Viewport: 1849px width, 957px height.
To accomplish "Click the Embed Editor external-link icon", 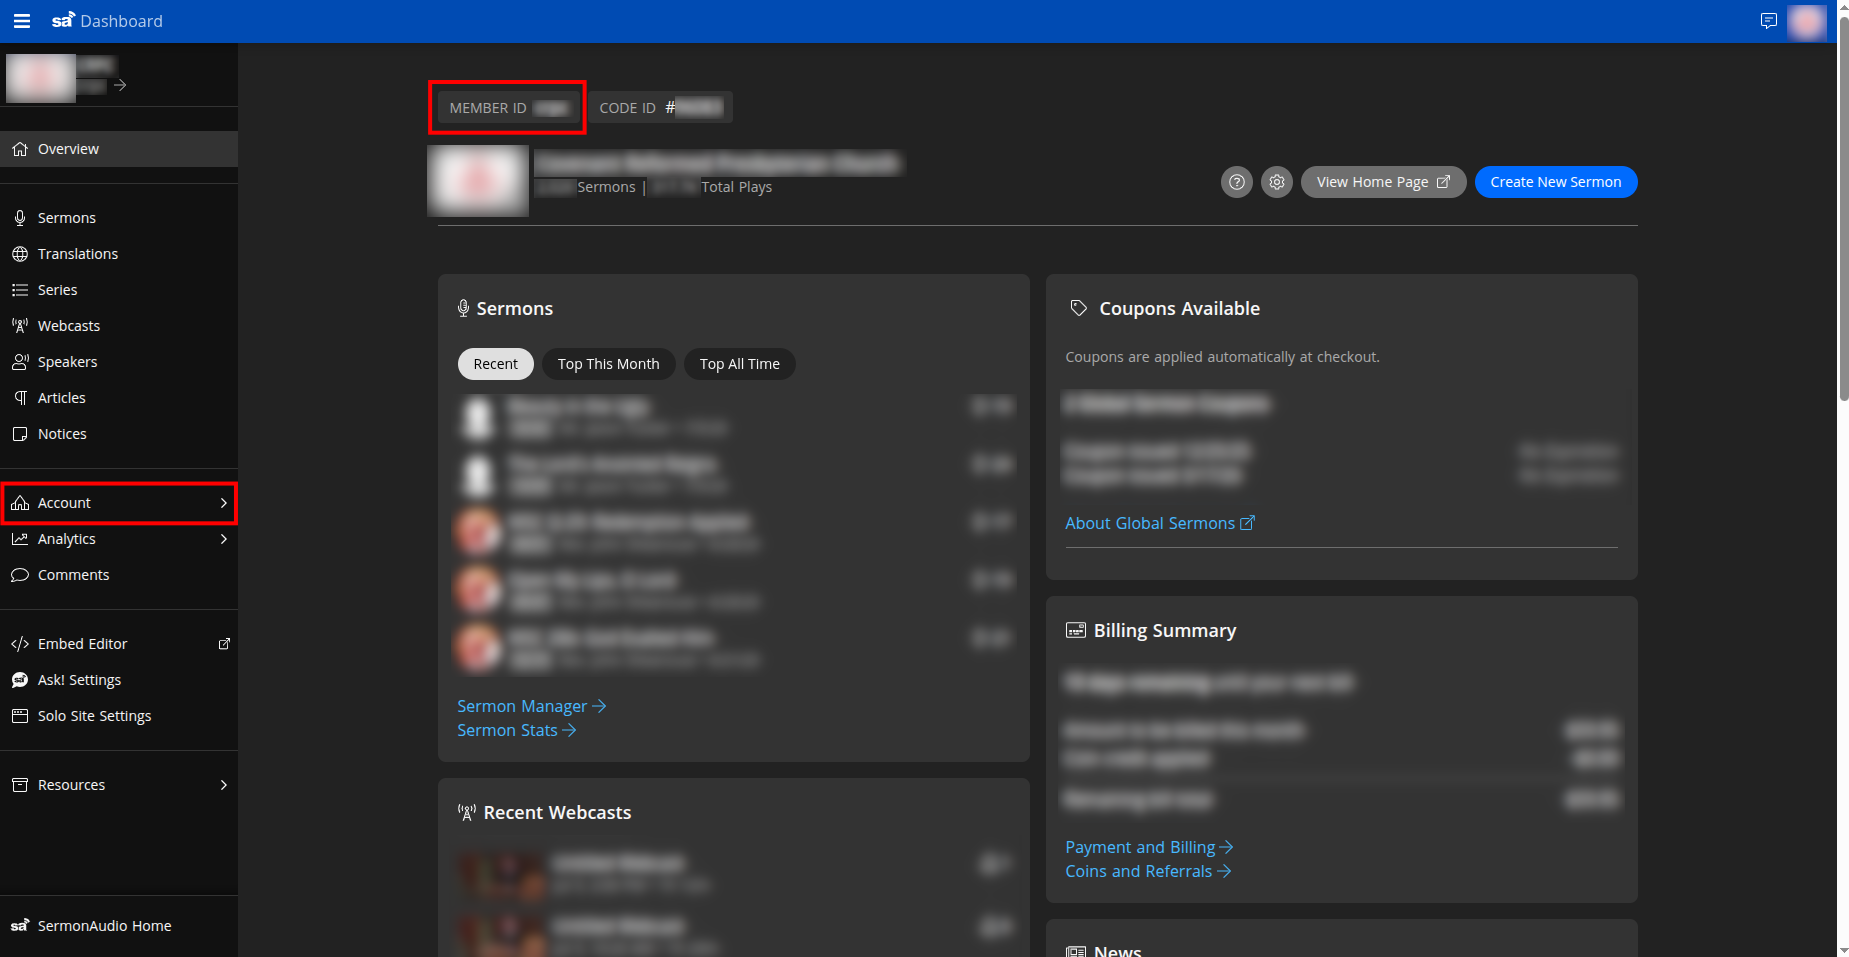I will coord(224,644).
